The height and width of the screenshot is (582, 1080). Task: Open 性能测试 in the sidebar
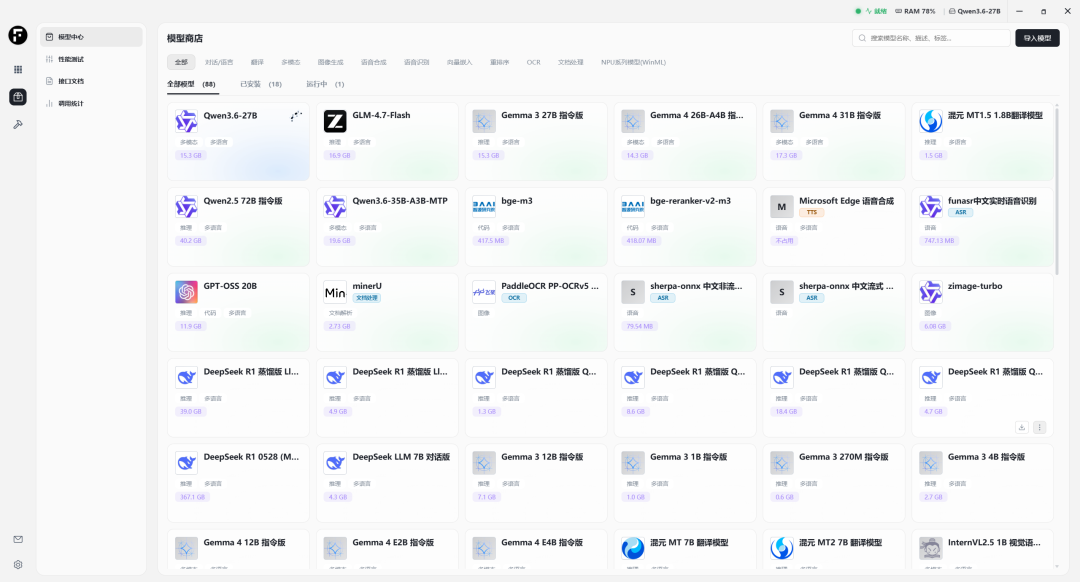(91, 59)
